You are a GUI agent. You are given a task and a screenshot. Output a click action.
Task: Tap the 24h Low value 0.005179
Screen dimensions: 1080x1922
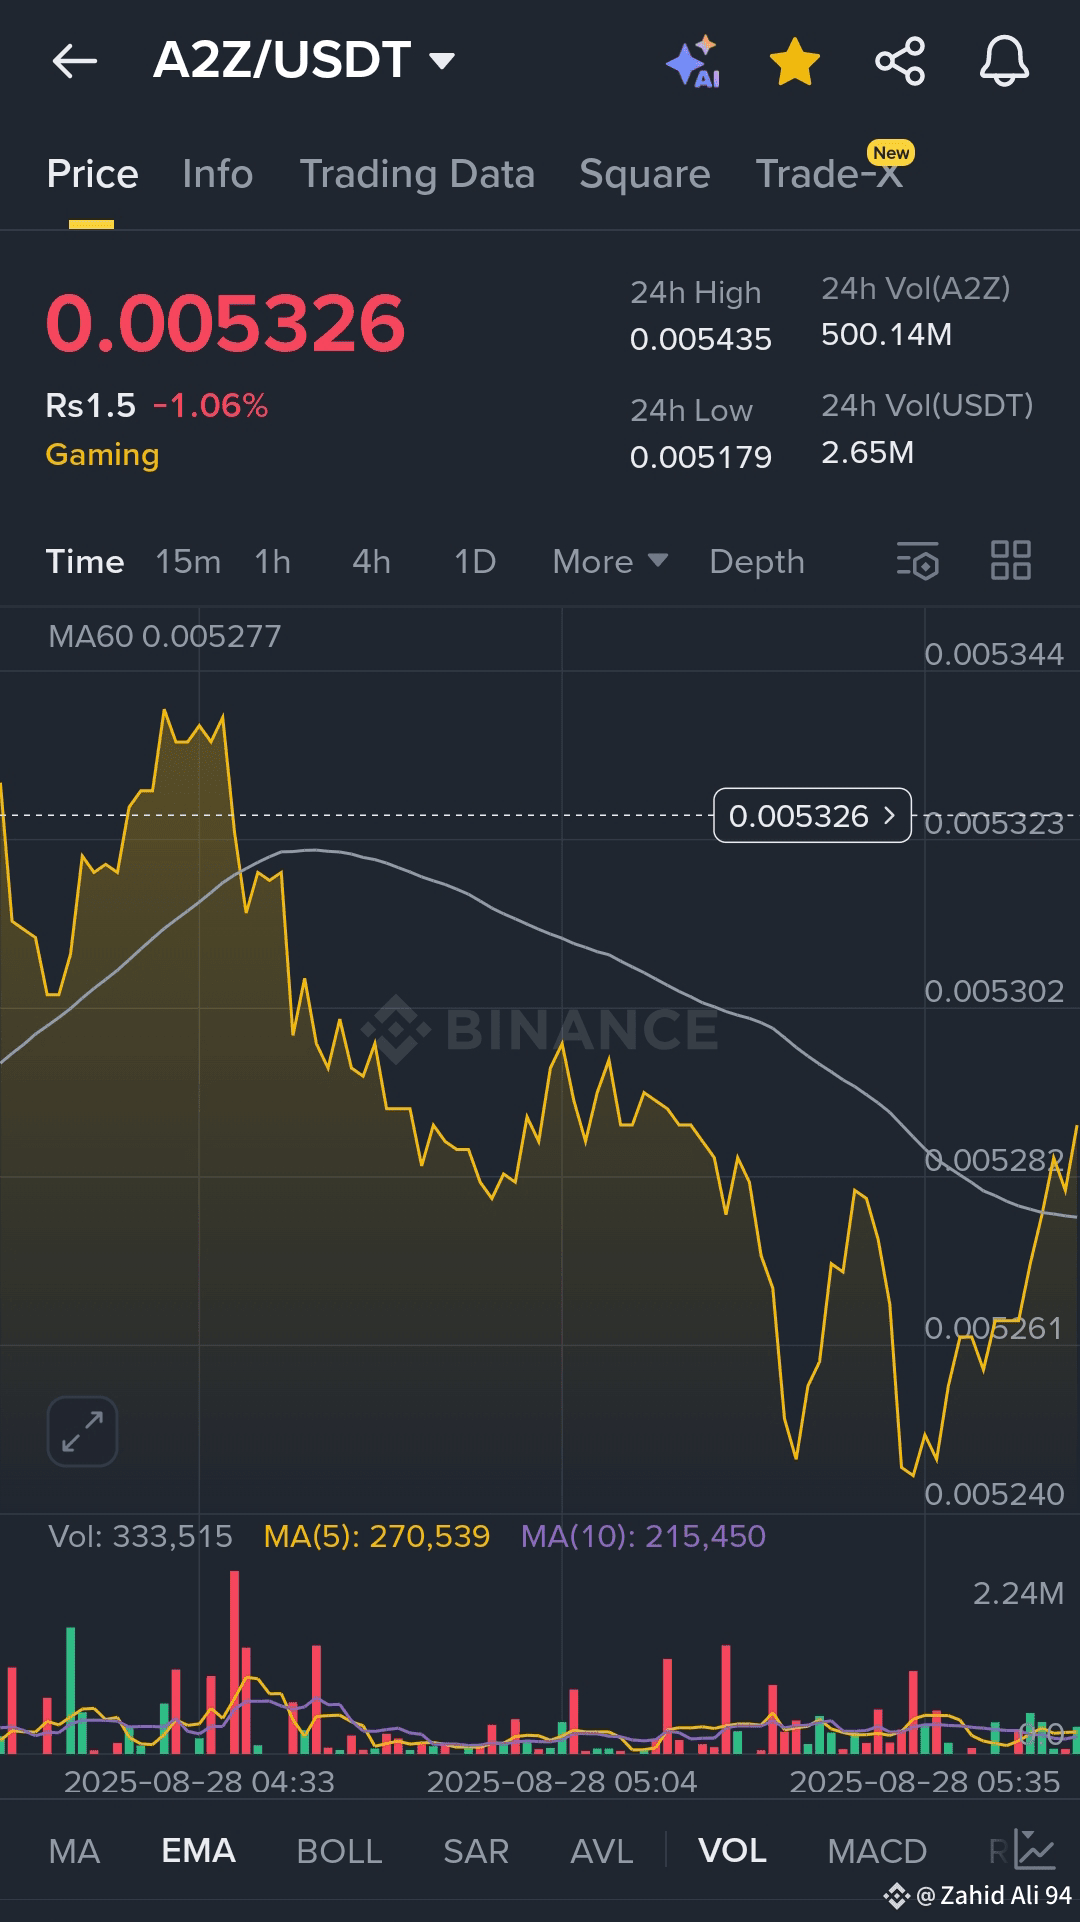701,458
